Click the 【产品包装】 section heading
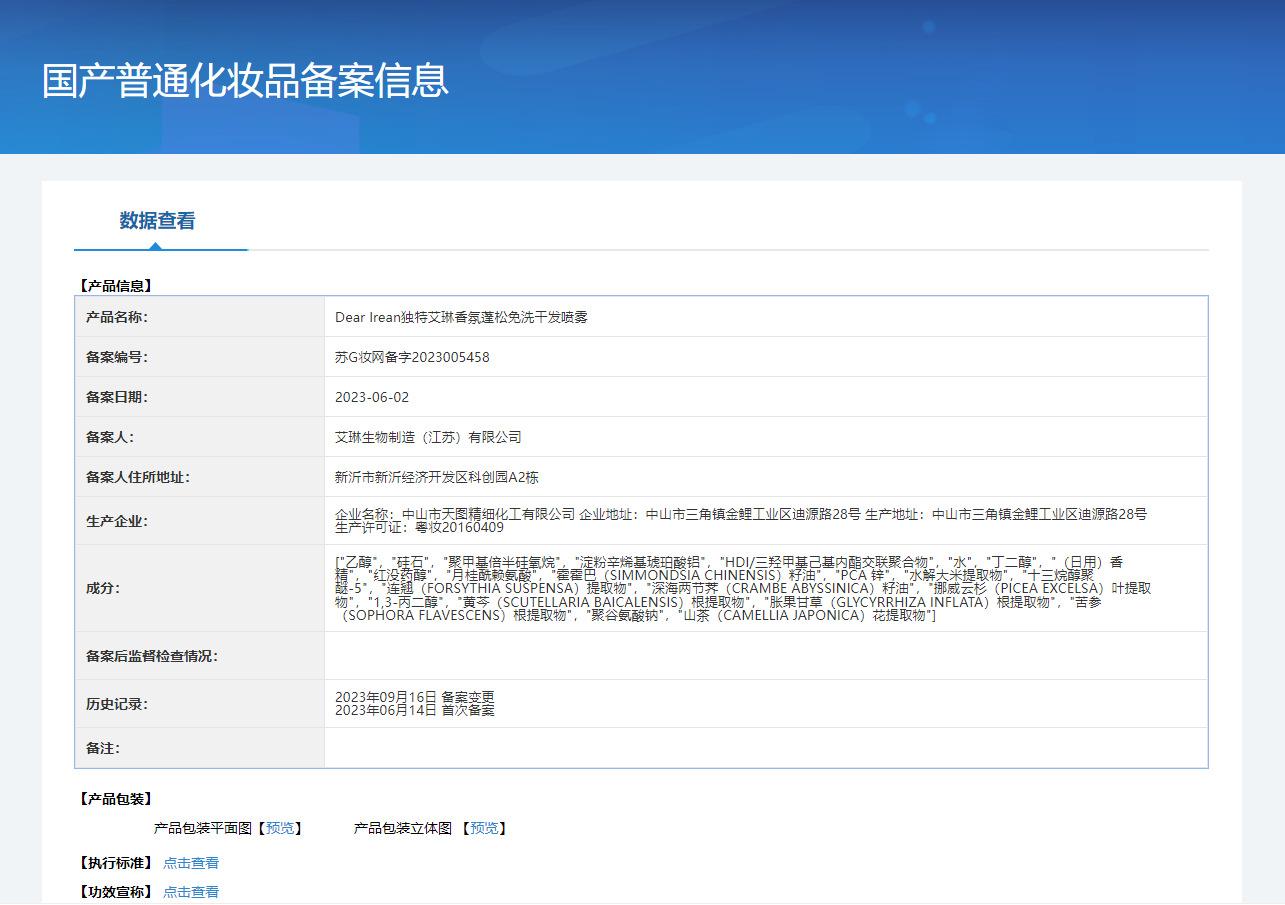This screenshot has height=905, width=1285. click(x=116, y=799)
